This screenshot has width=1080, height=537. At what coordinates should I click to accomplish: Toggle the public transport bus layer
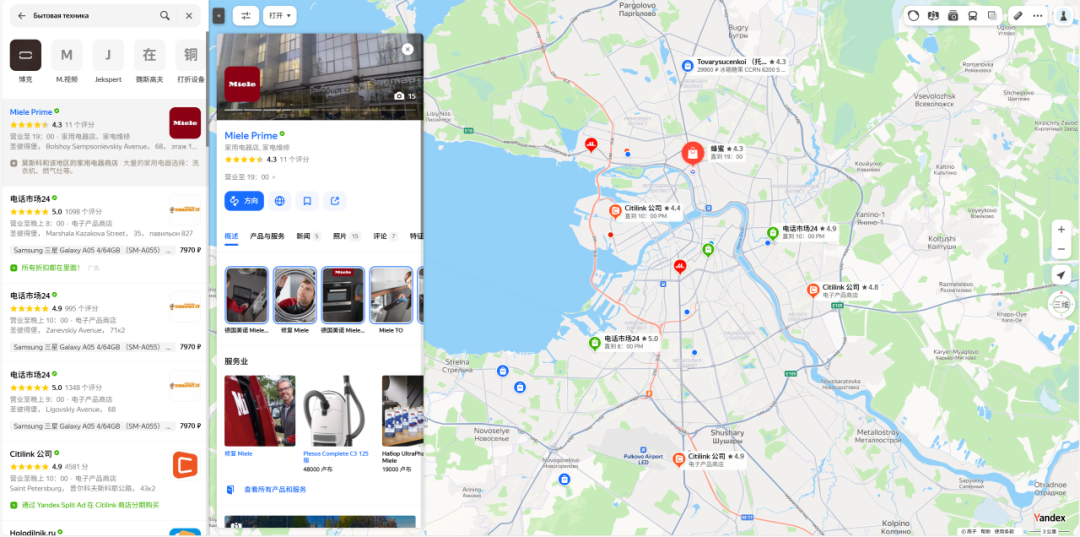tap(973, 15)
